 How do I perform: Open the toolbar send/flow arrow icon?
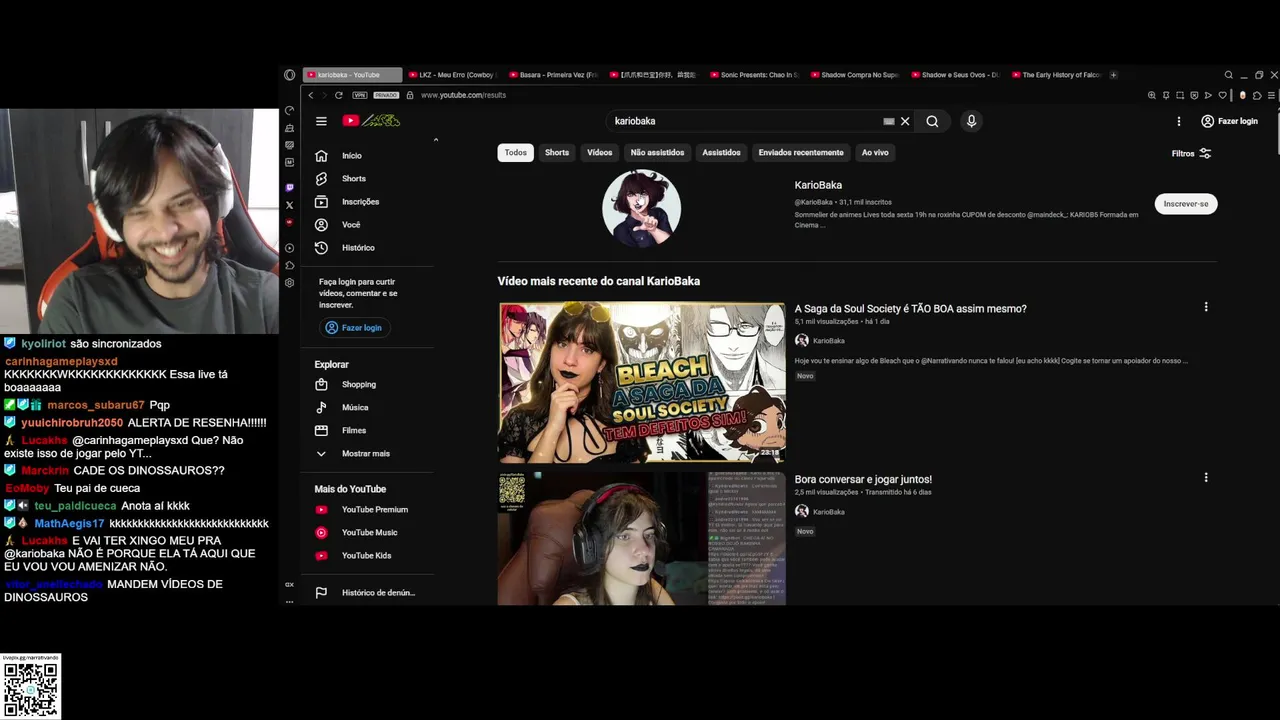click(1208, 95)
